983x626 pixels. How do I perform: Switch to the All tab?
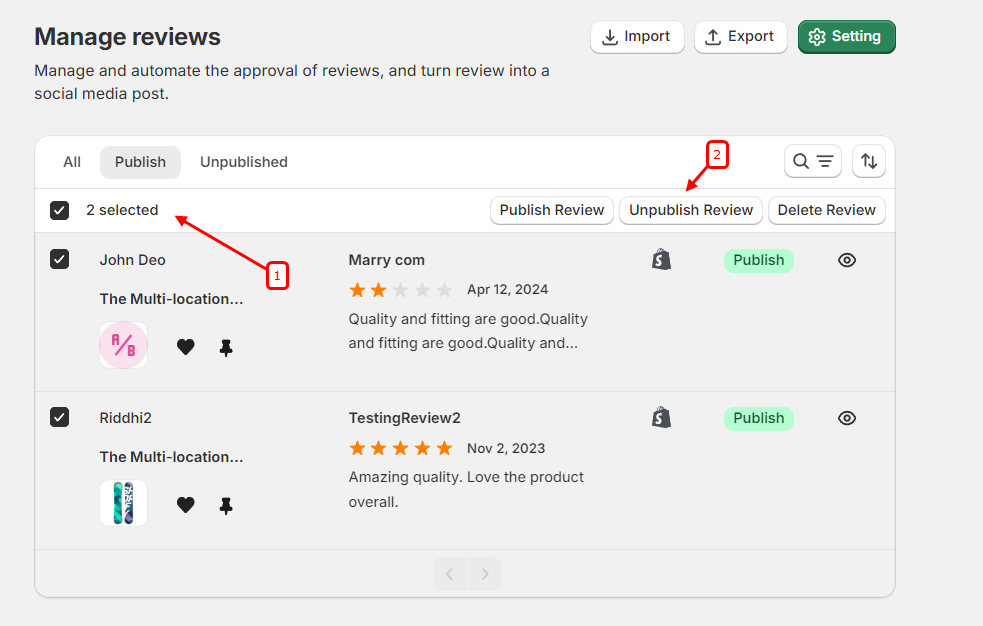pyautogui.click(x=72, y=162)
